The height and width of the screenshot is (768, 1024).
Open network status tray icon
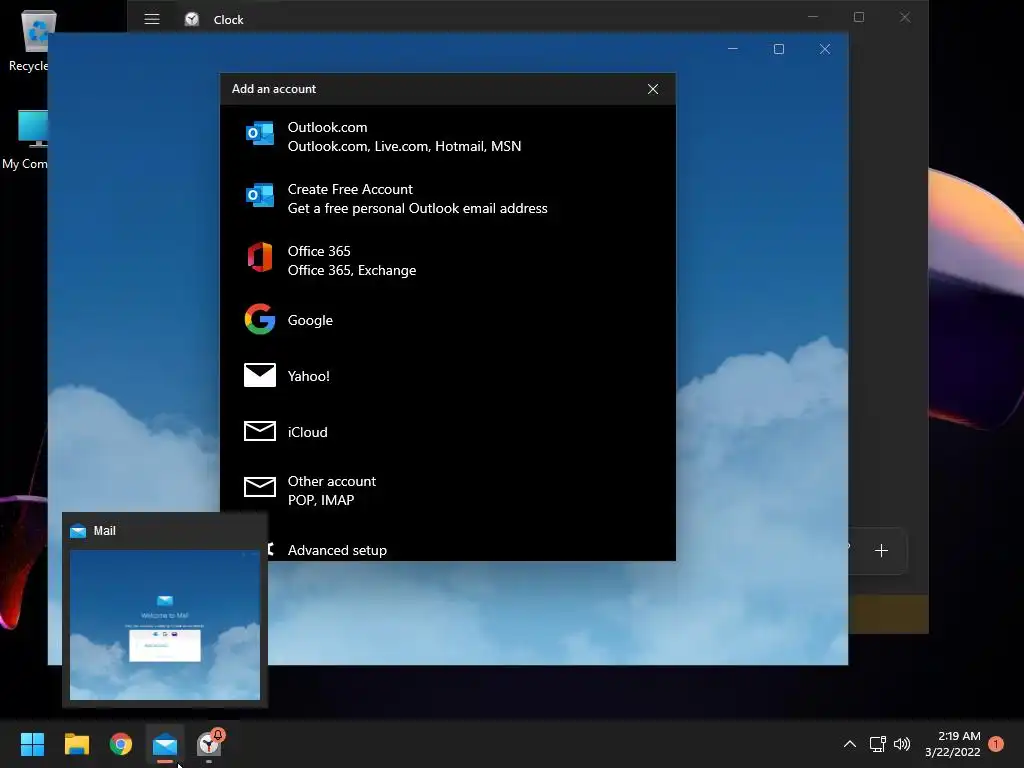point(877,744)
